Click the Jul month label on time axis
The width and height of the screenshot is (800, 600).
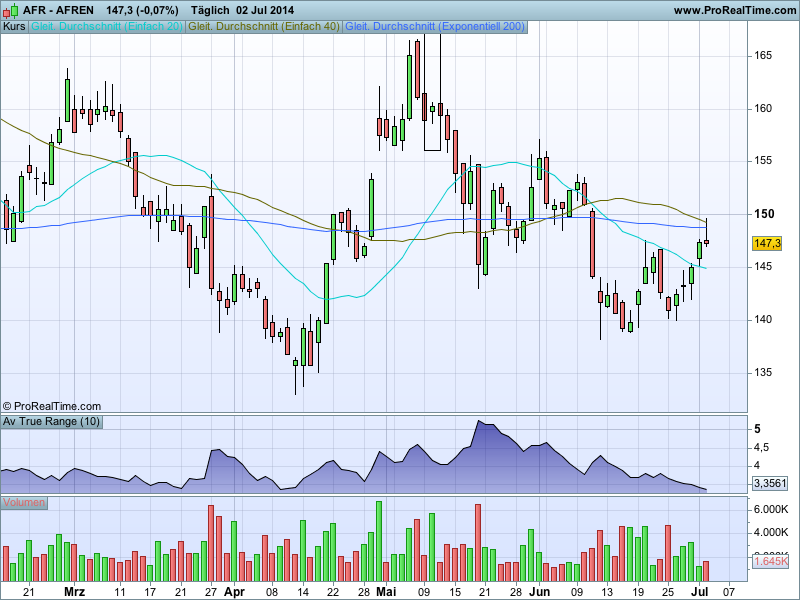pos(699,592)
